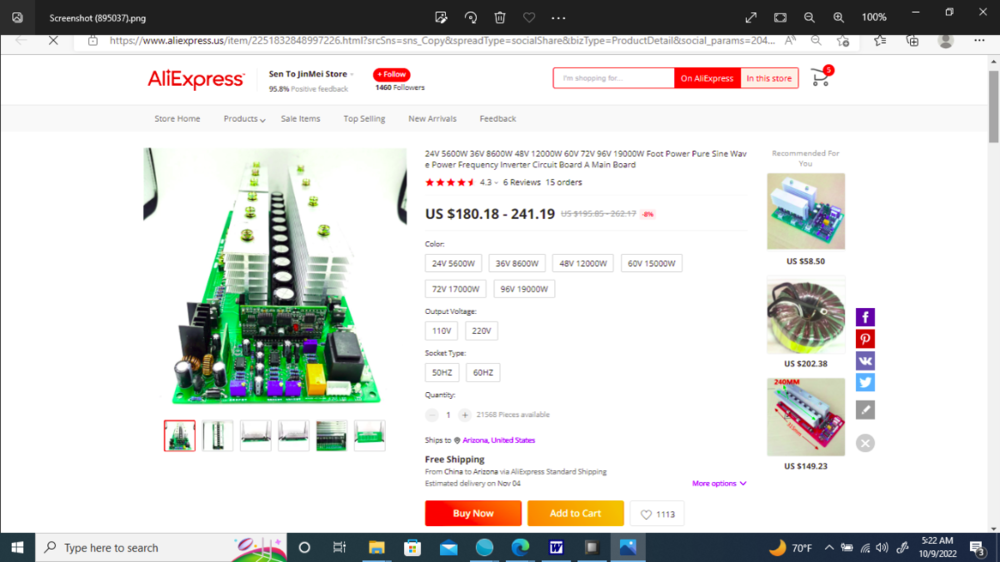Screen dimensions: 1000x562
Task: Open browser profile avatar
Action: (x=946, y=41)
